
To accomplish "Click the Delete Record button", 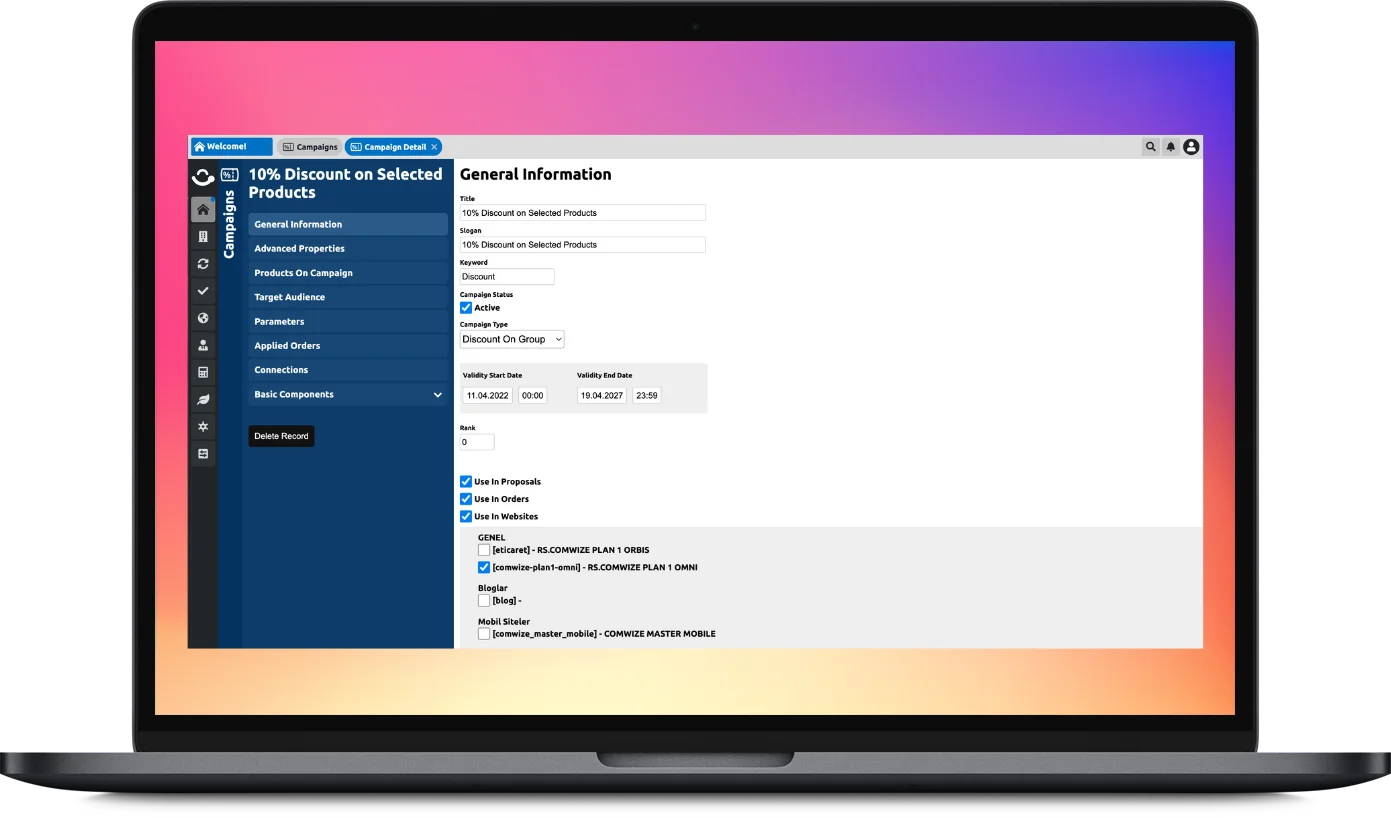I will [x=281, y=436].
